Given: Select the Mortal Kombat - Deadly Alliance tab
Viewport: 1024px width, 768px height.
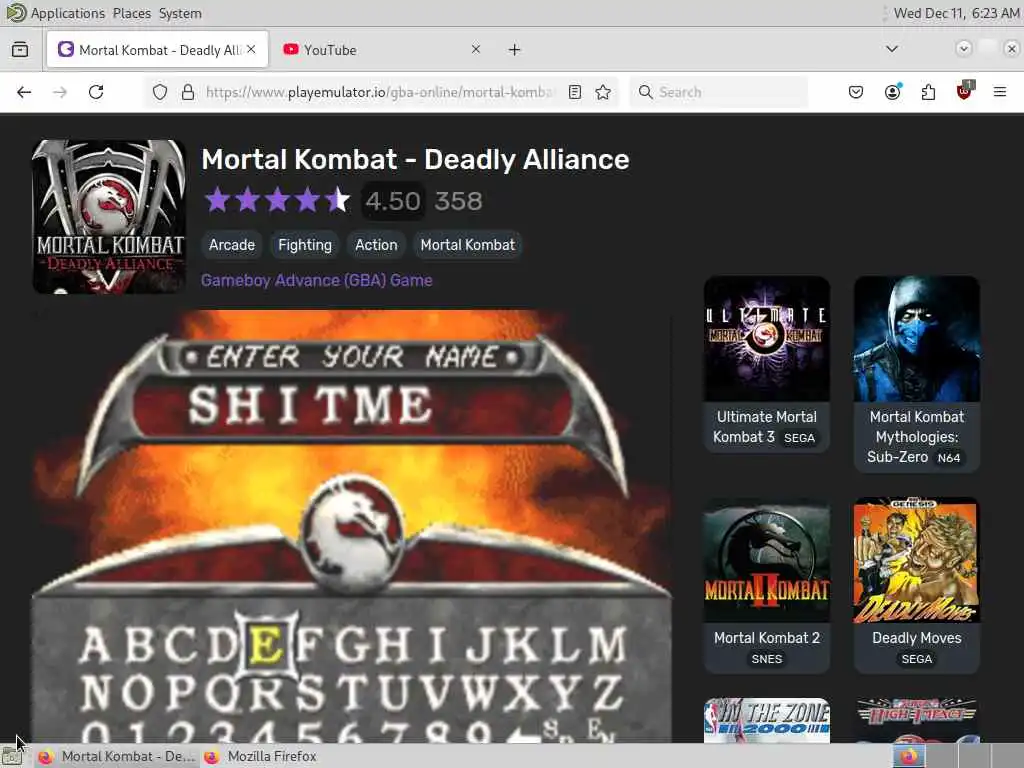Looking at the screenshot, I should click(x=157, y=50).
